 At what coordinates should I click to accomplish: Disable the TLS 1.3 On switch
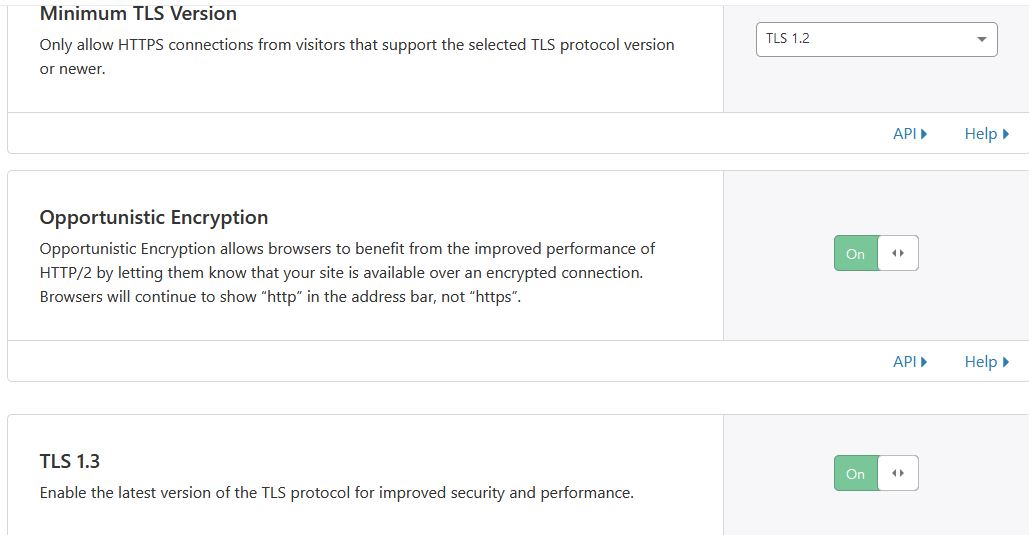[856, 474]
